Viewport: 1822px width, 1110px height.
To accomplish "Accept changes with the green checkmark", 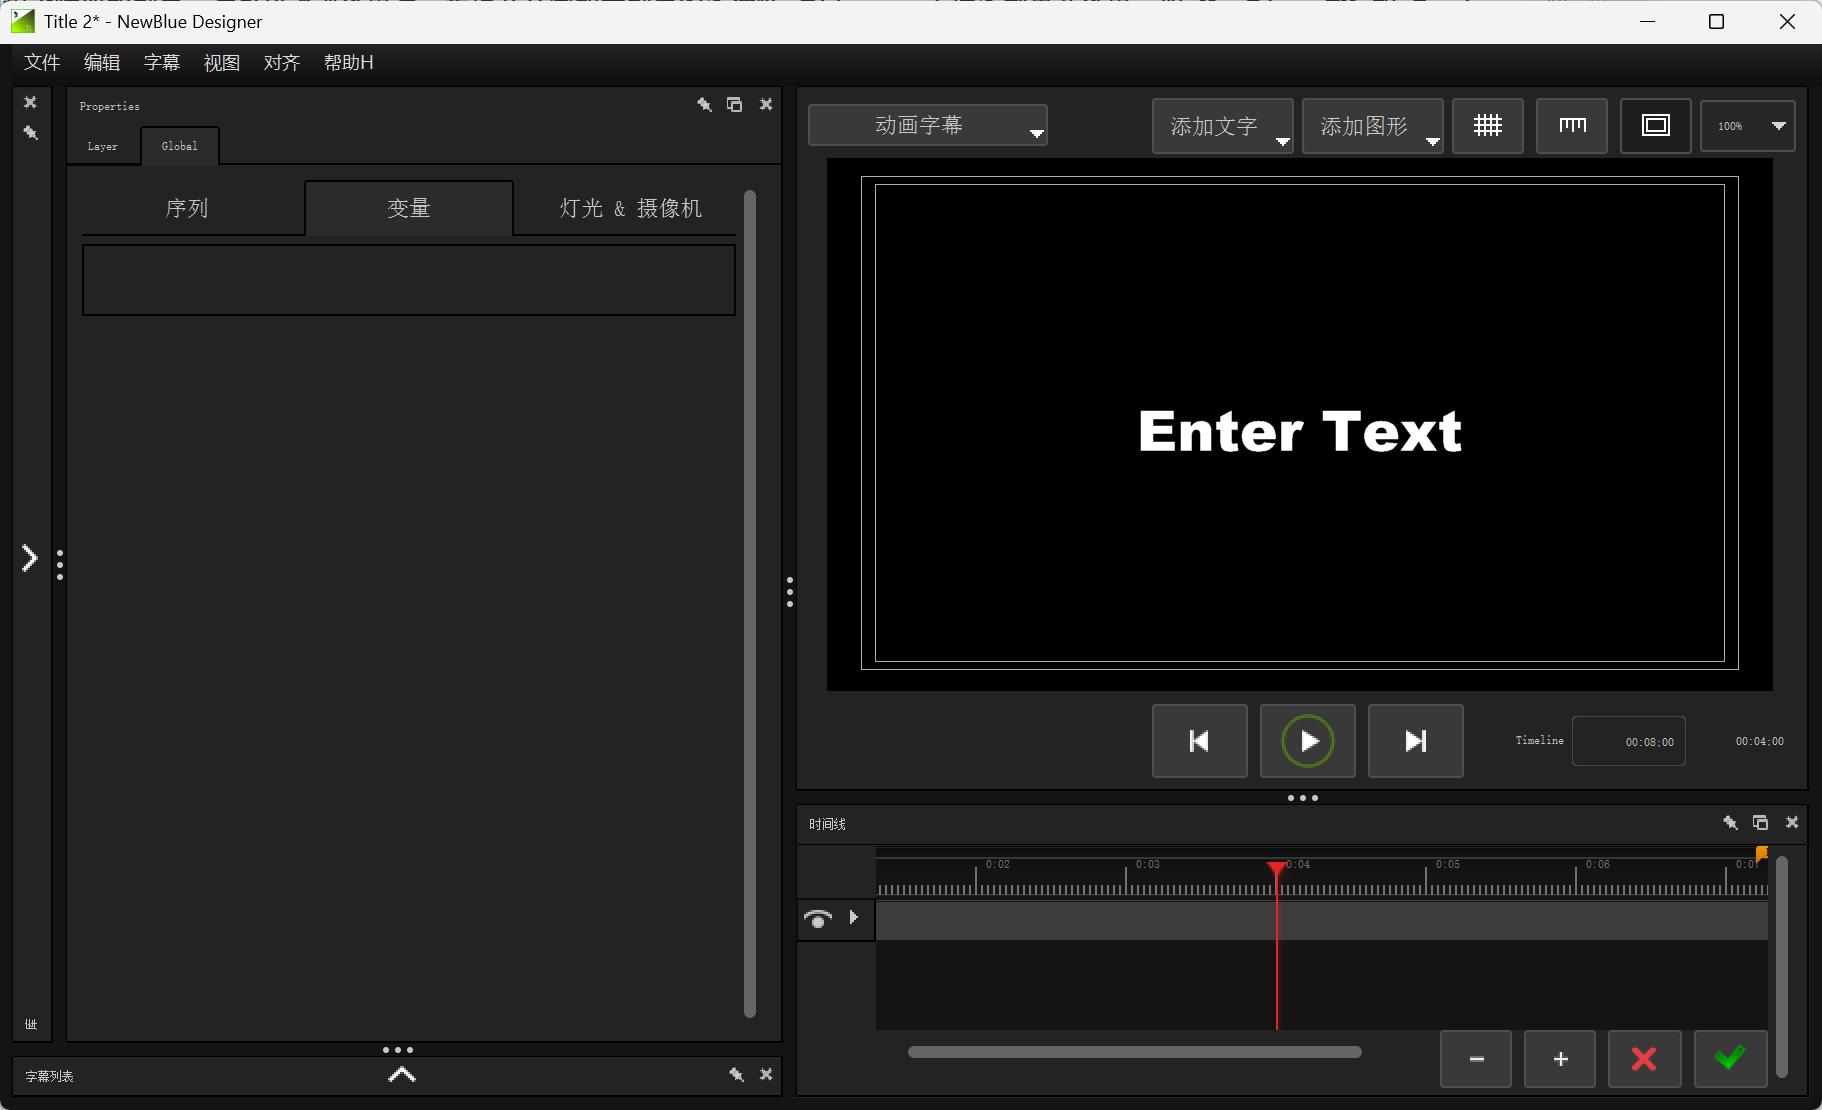I will pyautogui.click(x=1730, y=1059).
